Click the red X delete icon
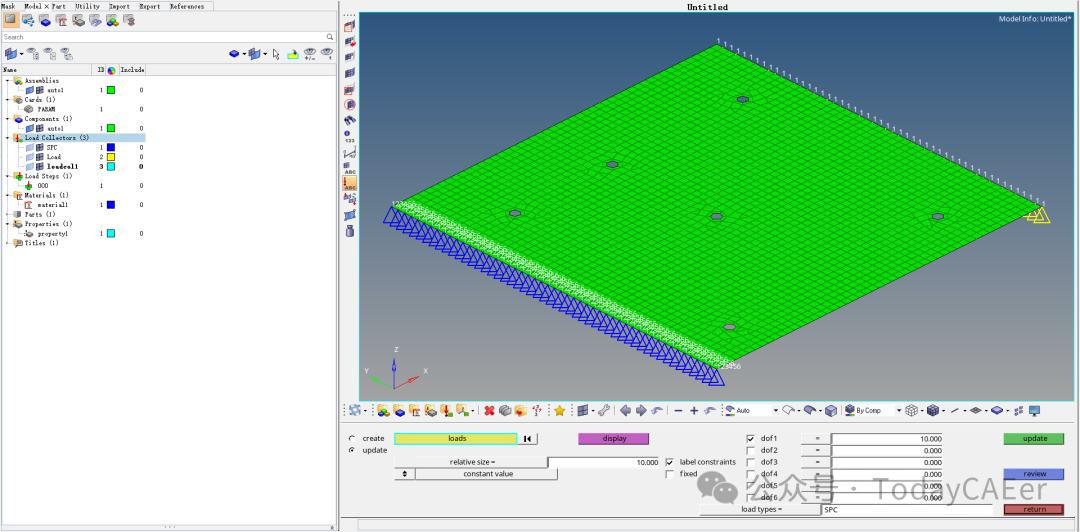This screenshot has width=1080, height=532. 489,411
